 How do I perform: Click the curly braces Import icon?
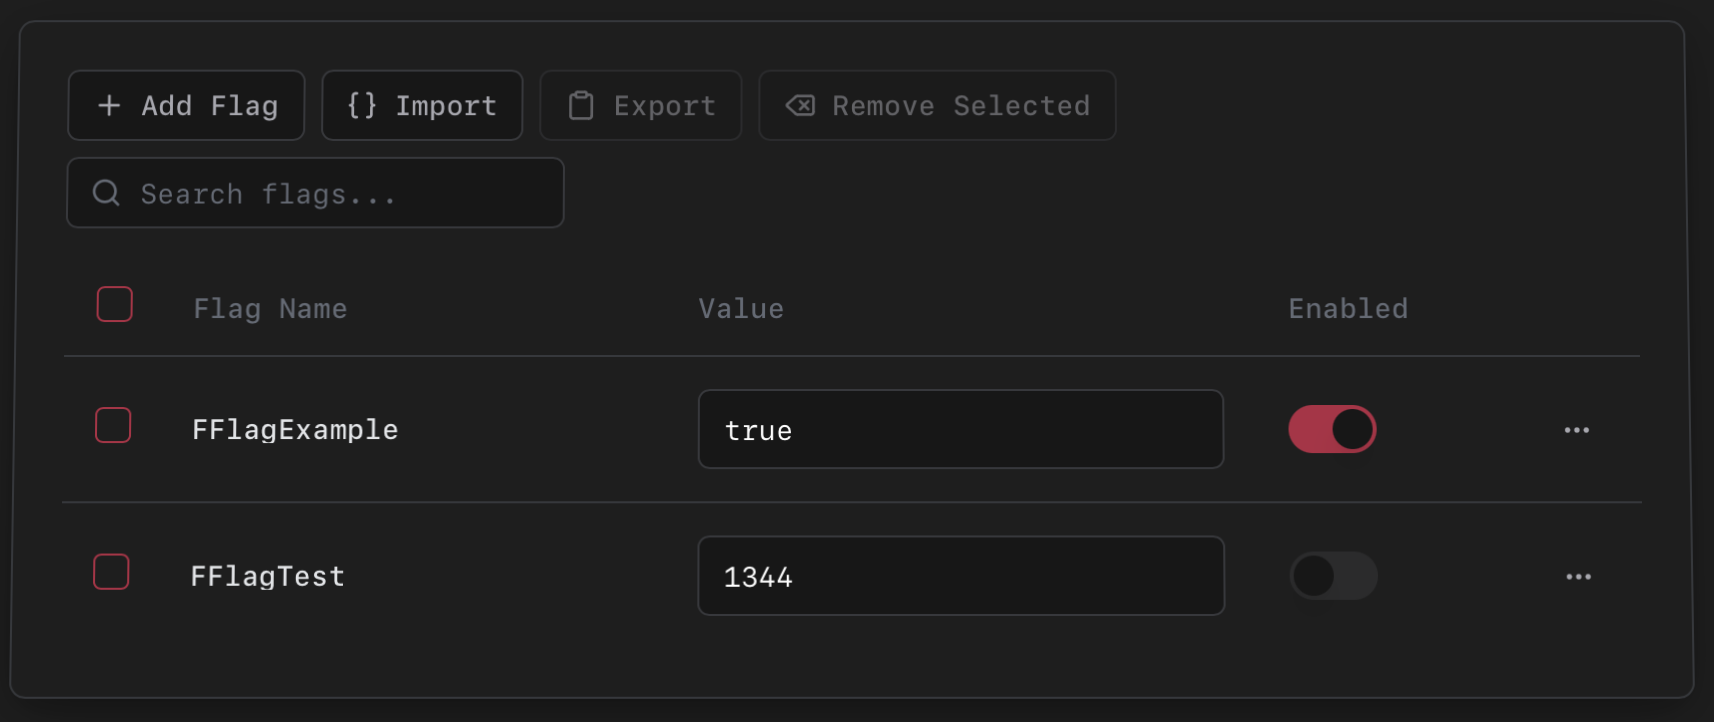pyautogui.click(x=362, y=105)
